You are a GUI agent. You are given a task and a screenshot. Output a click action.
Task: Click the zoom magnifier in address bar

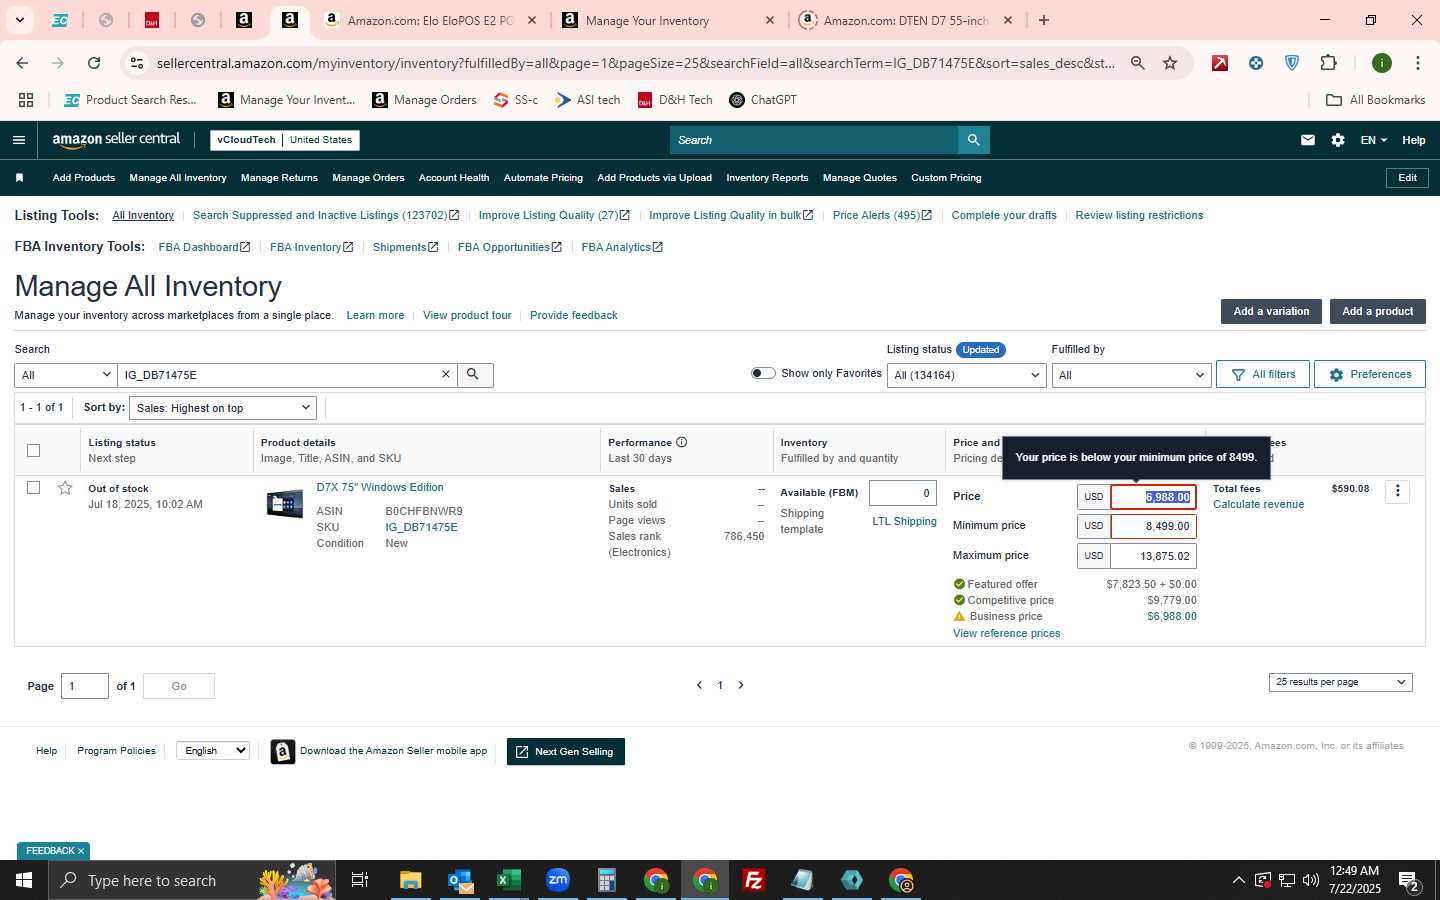tap(1138, 63)
